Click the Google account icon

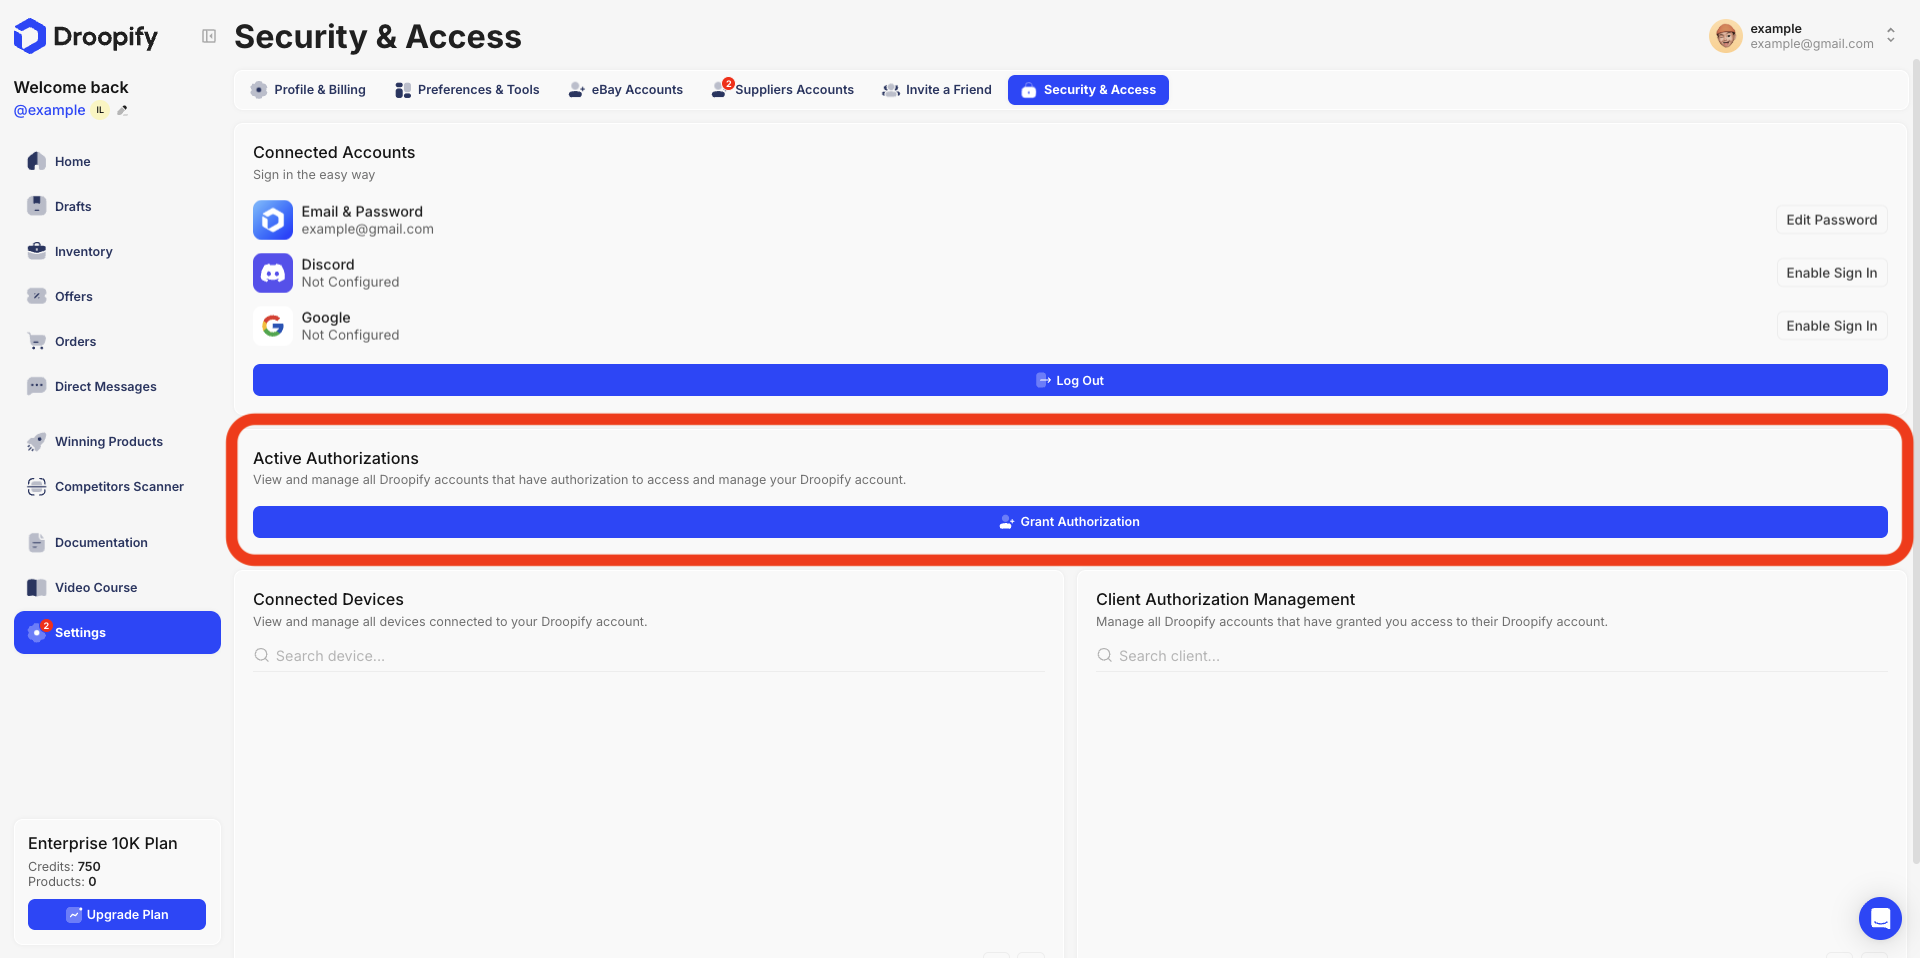coord(272,326)
